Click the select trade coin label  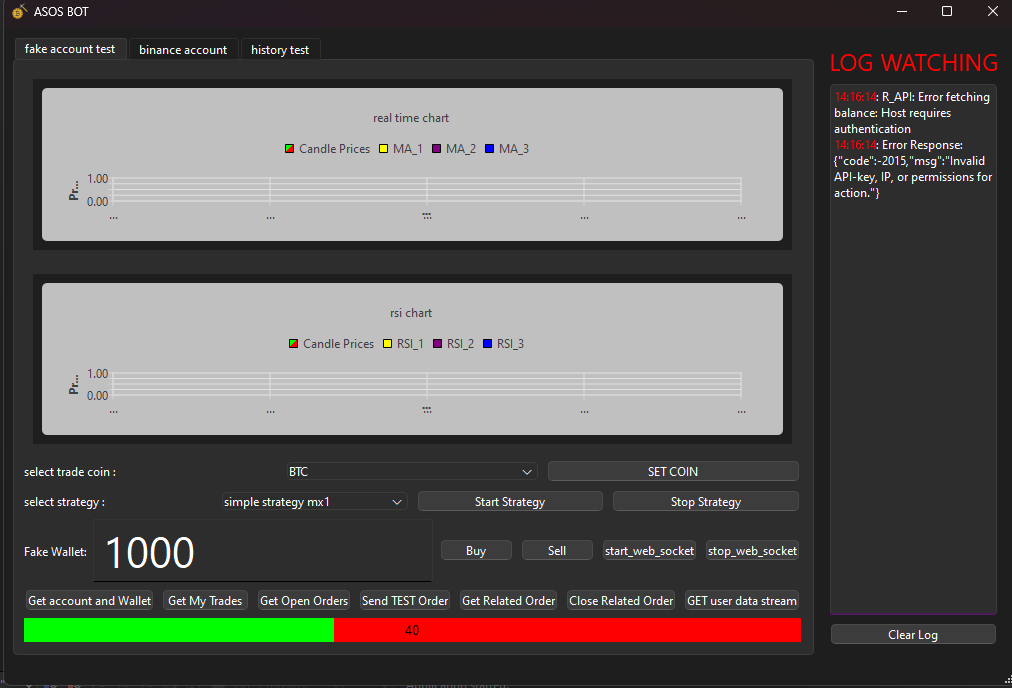70,472
